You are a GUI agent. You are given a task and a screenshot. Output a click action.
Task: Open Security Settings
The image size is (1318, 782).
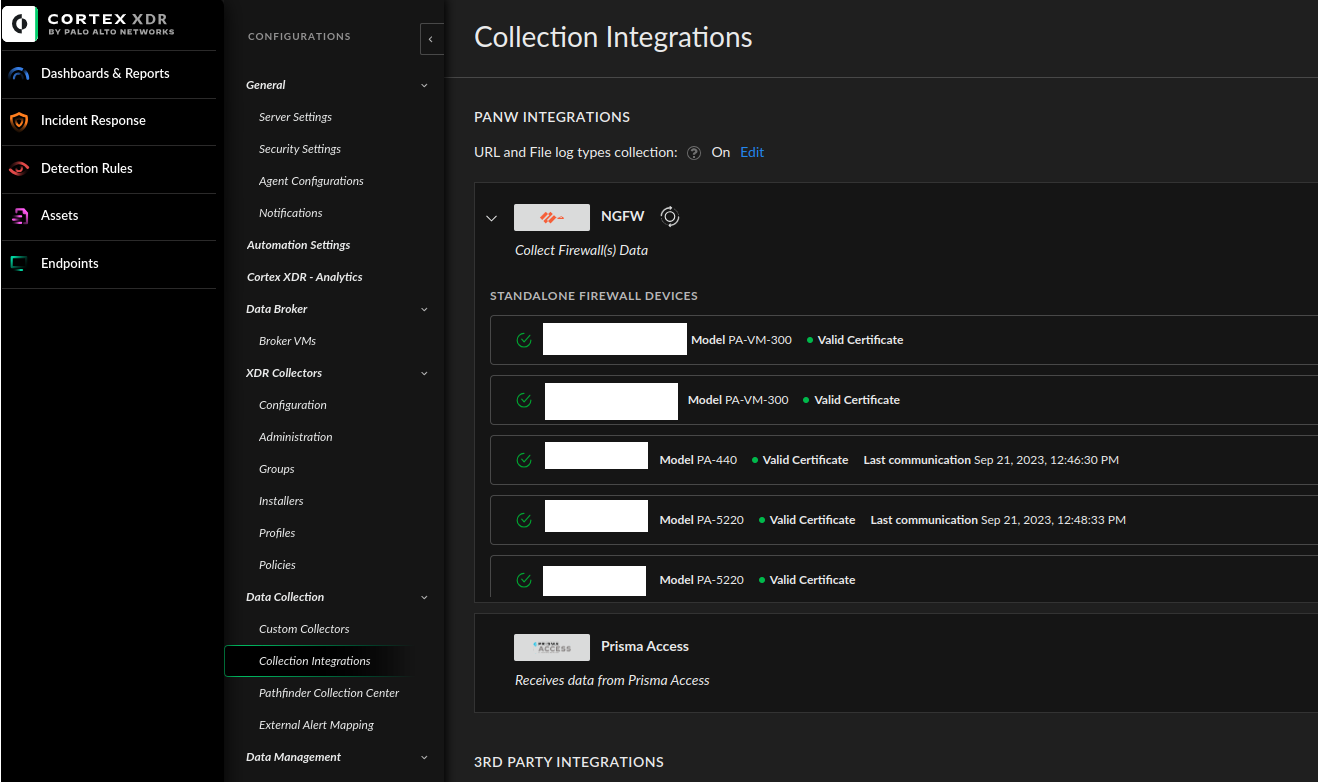tap(300, 149)
